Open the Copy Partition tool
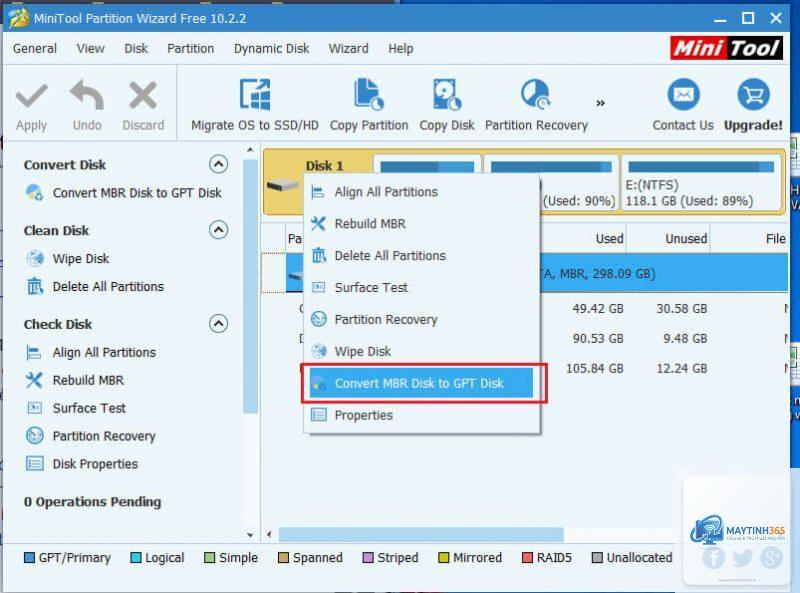Viewport: 800px width, 593px height. point(369,105)
